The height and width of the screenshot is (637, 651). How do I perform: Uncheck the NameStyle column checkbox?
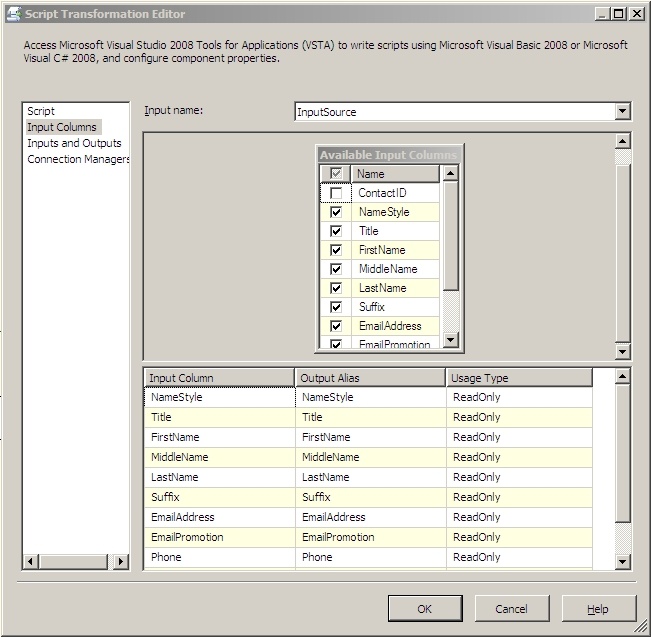[x=335, y=212]
